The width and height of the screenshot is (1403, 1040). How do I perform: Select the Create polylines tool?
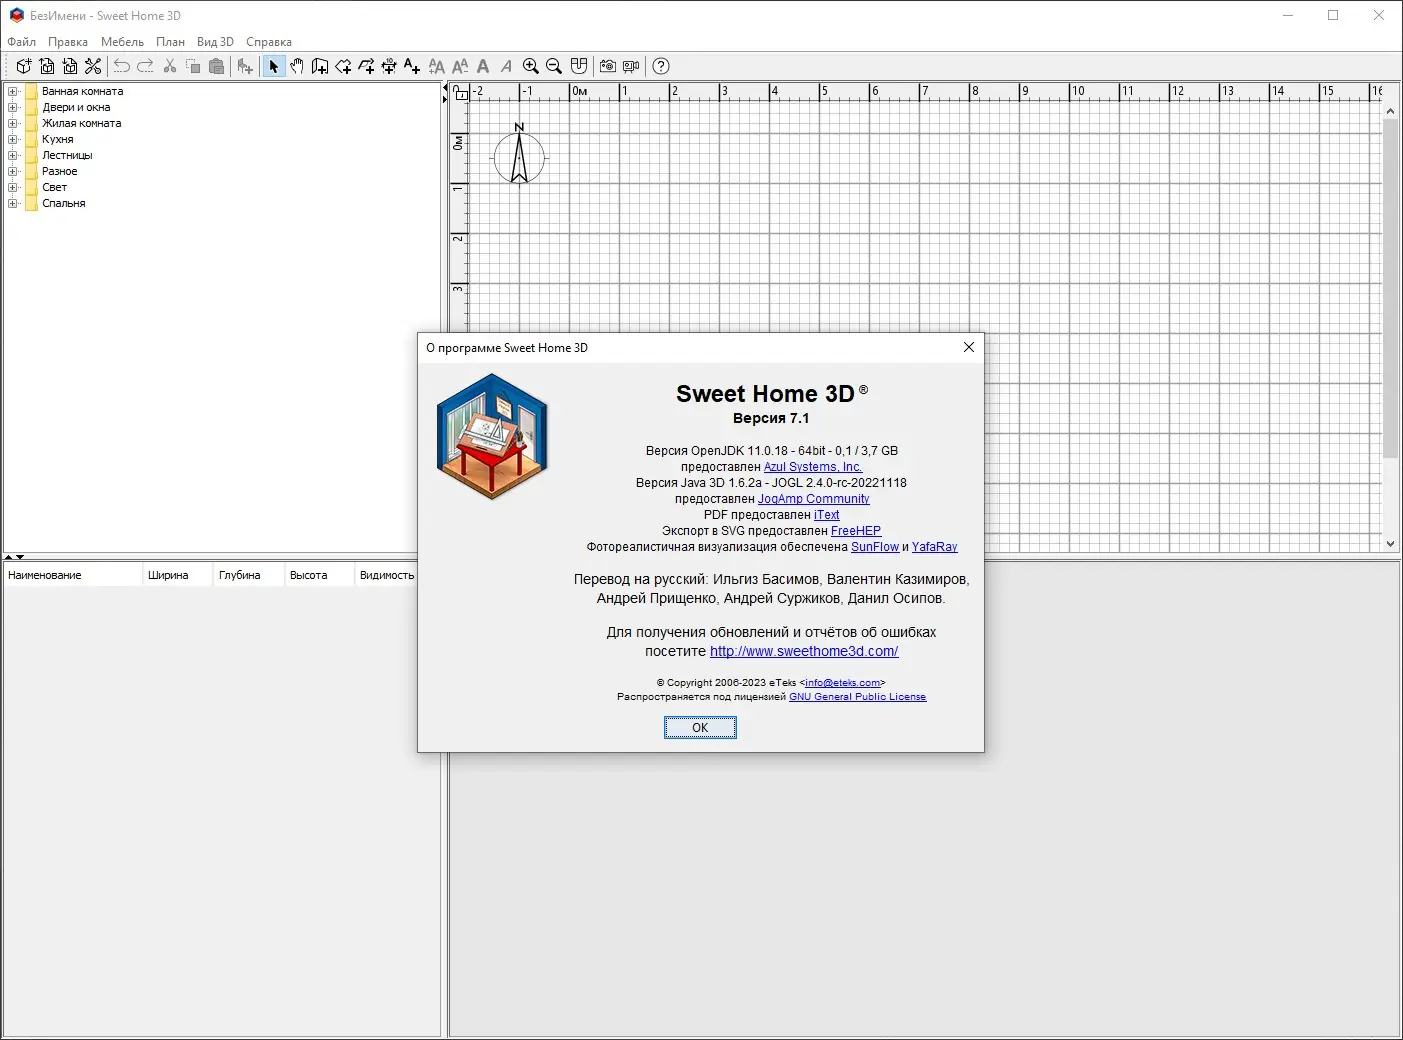366,66
